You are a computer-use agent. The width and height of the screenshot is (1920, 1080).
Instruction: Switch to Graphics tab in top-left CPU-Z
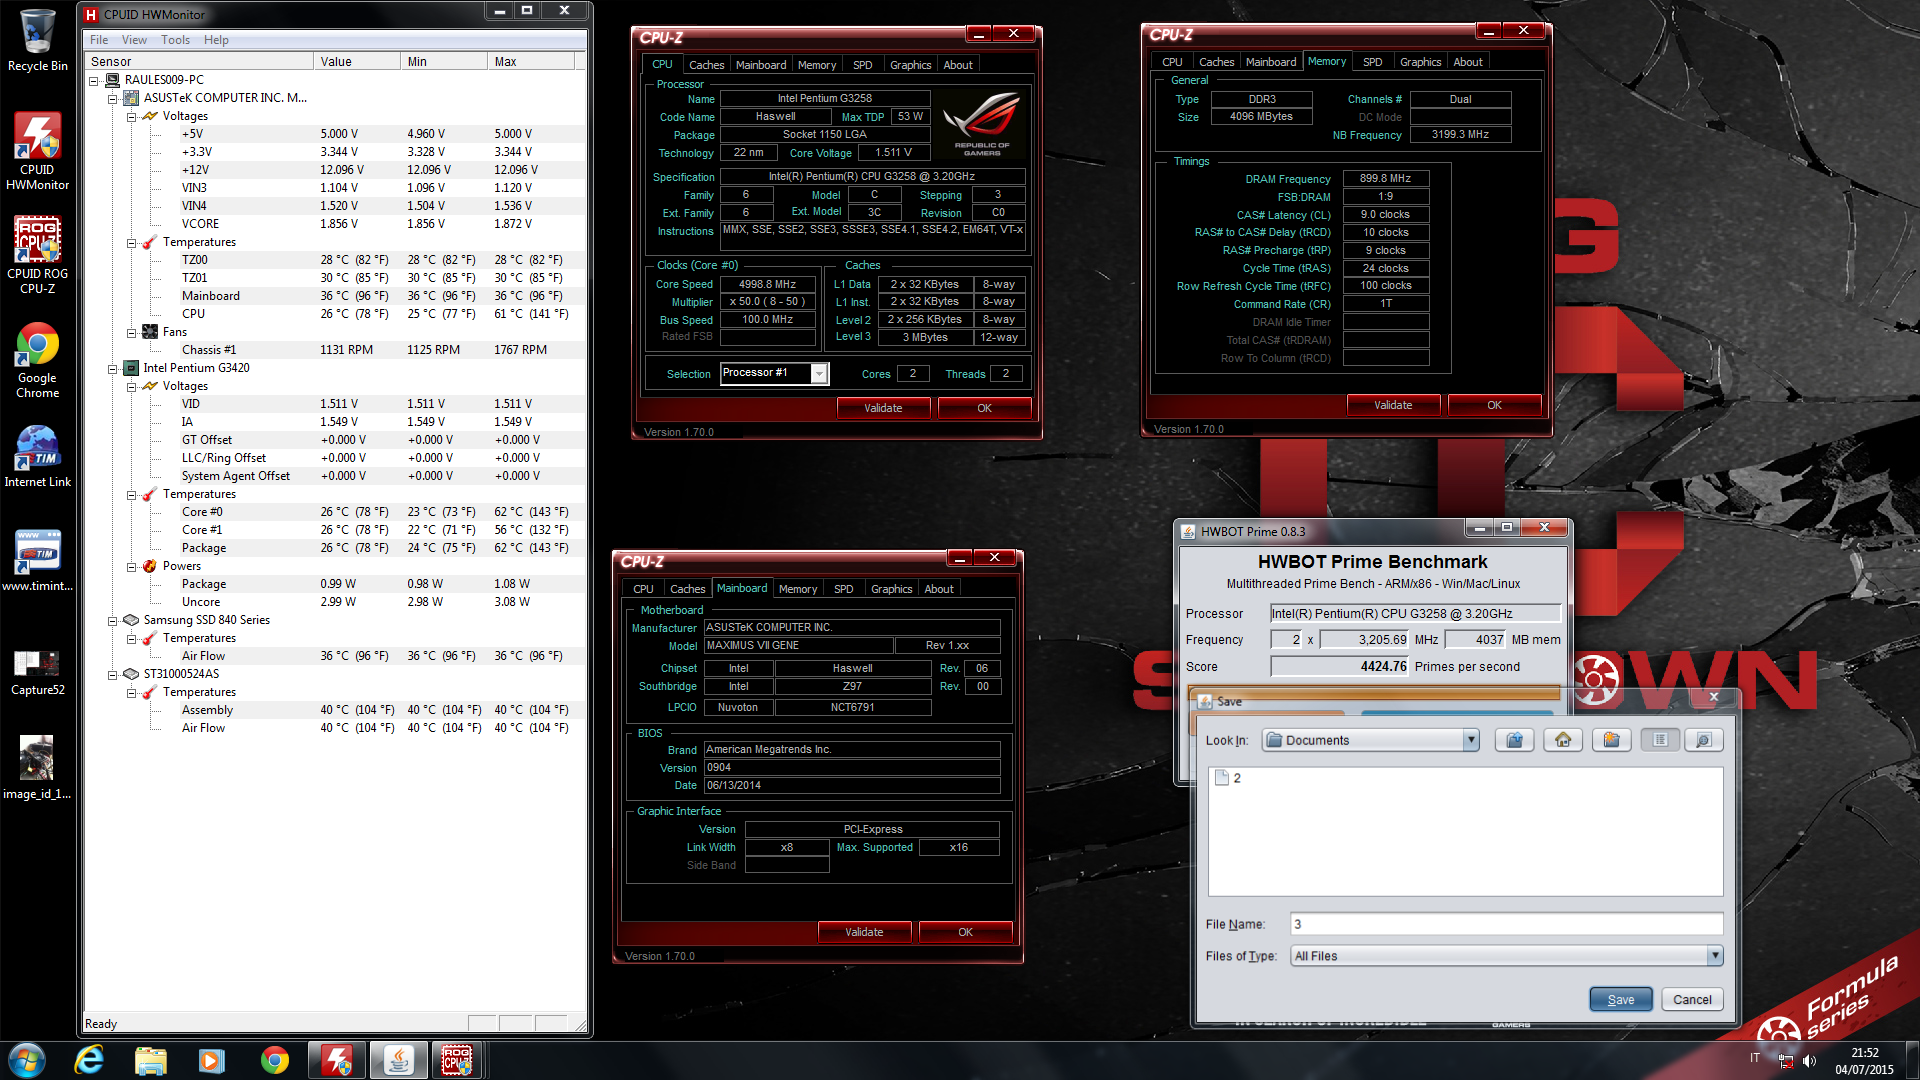(x=910, y=65)
